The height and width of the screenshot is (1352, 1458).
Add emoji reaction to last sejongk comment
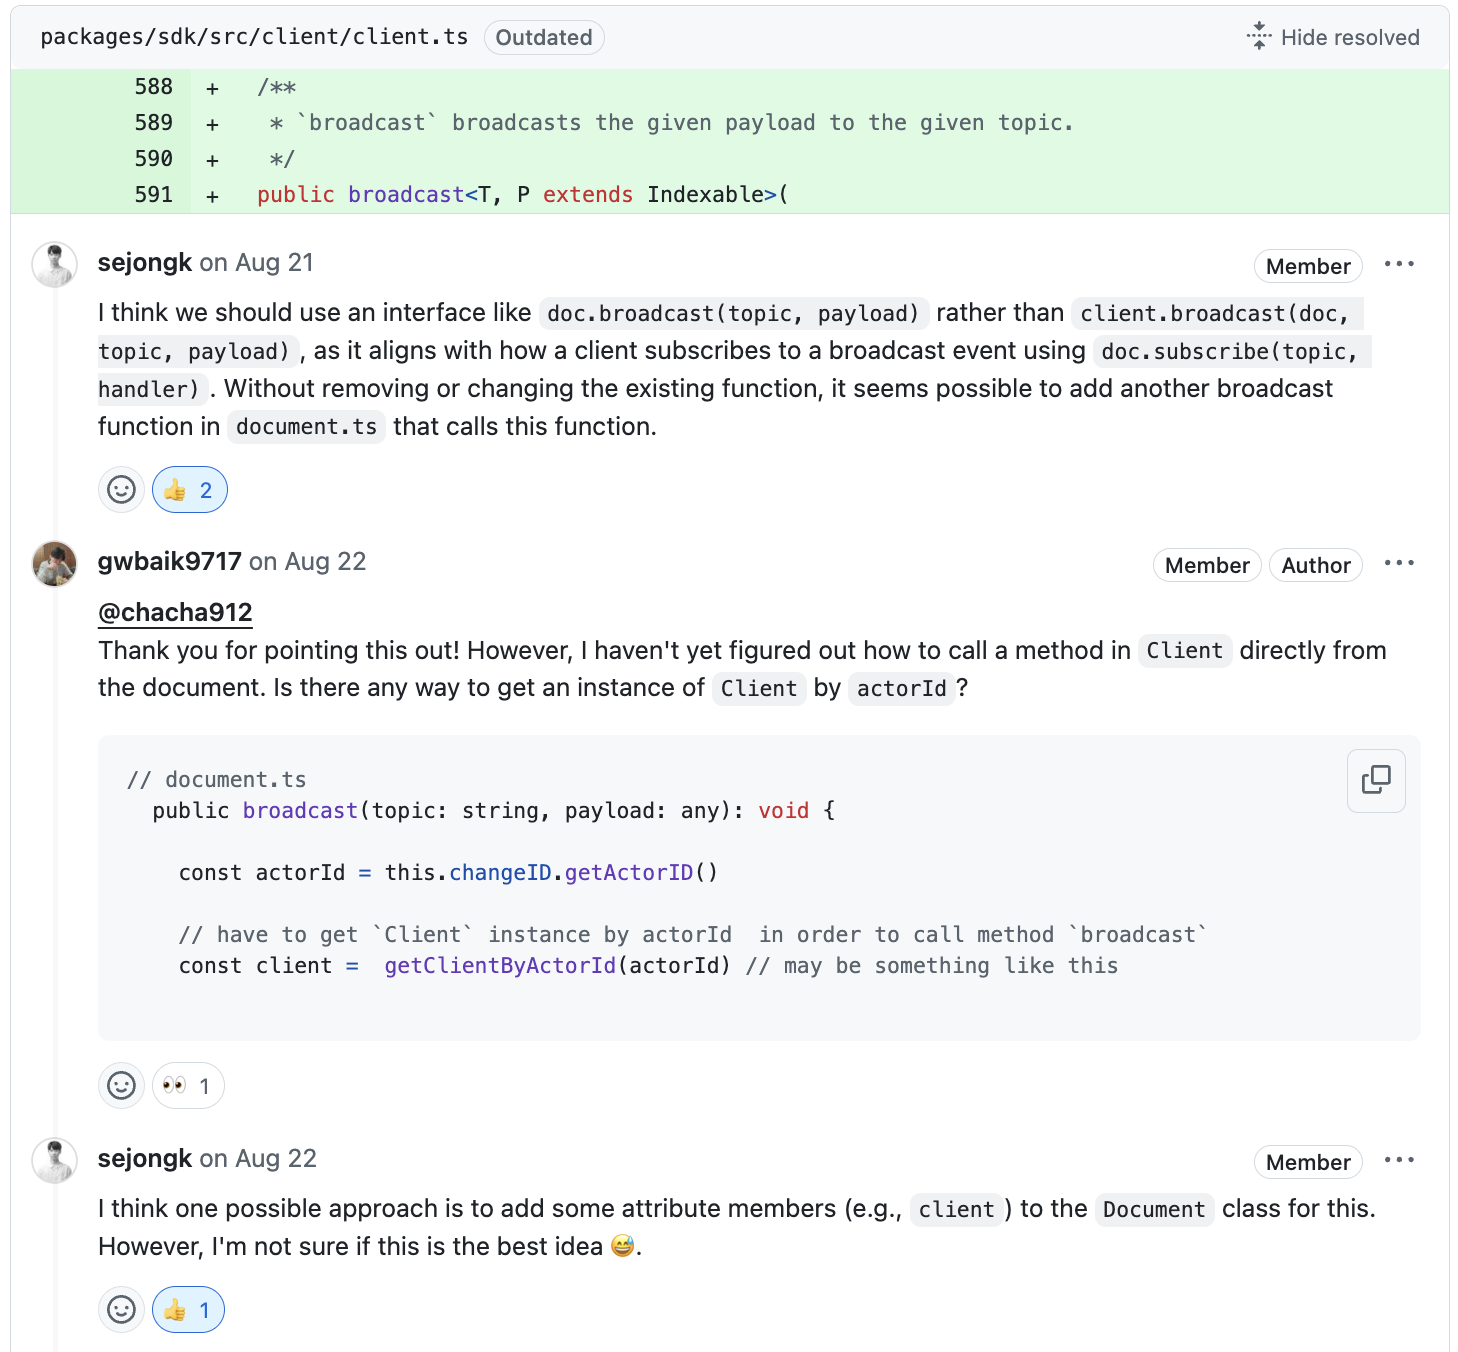click(x=121, y=1310)
